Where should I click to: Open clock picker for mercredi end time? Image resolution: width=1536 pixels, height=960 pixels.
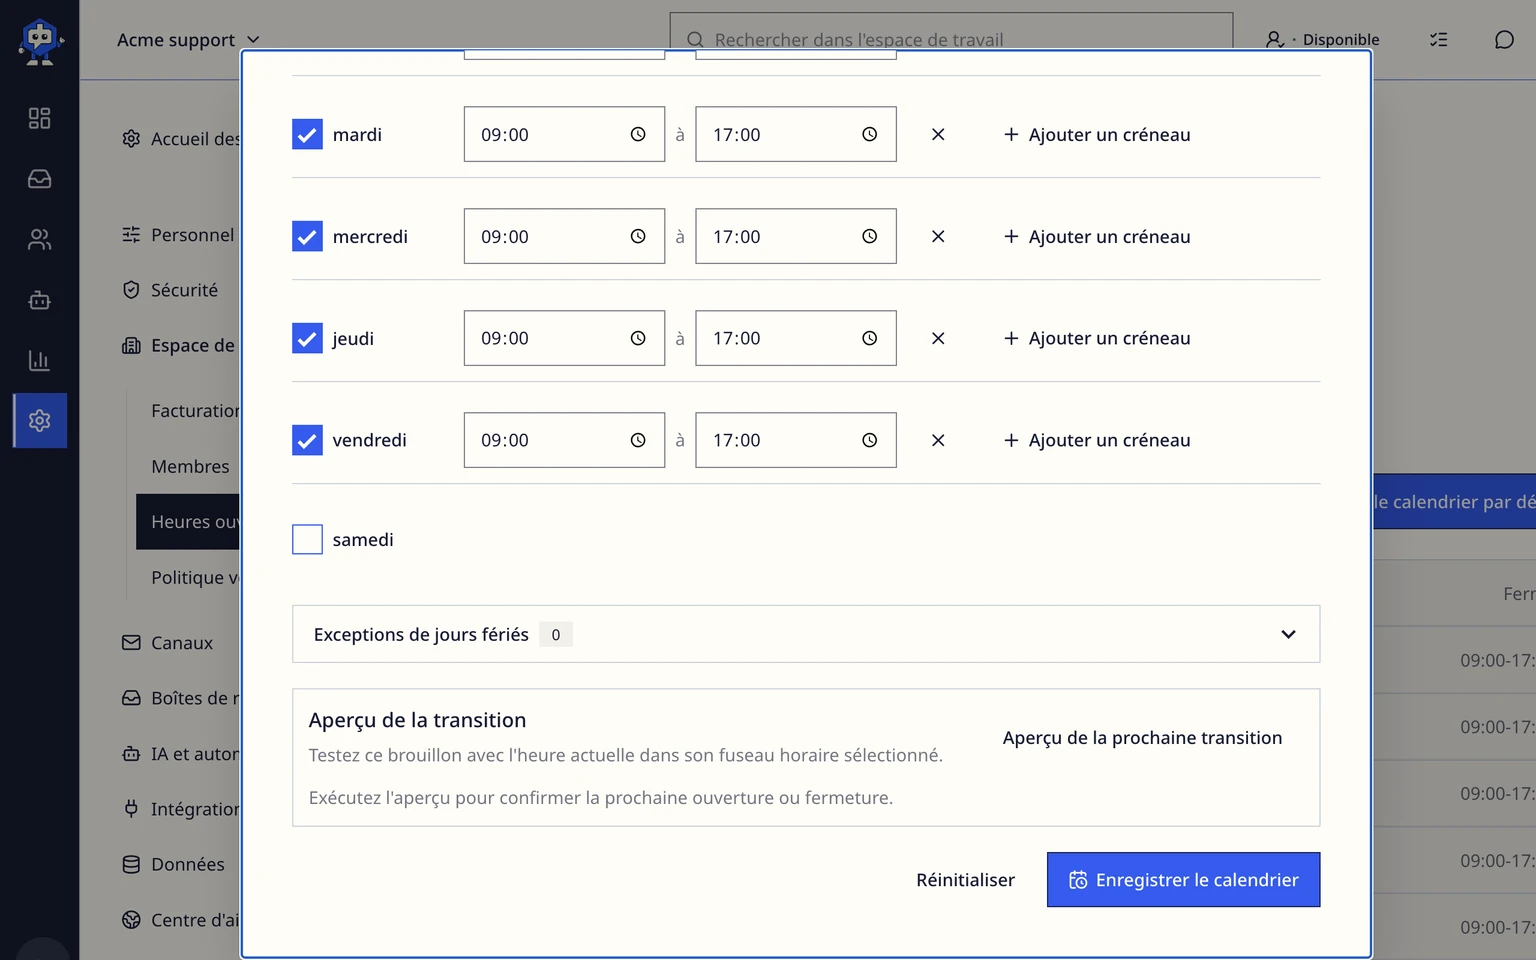coord(870,236)
